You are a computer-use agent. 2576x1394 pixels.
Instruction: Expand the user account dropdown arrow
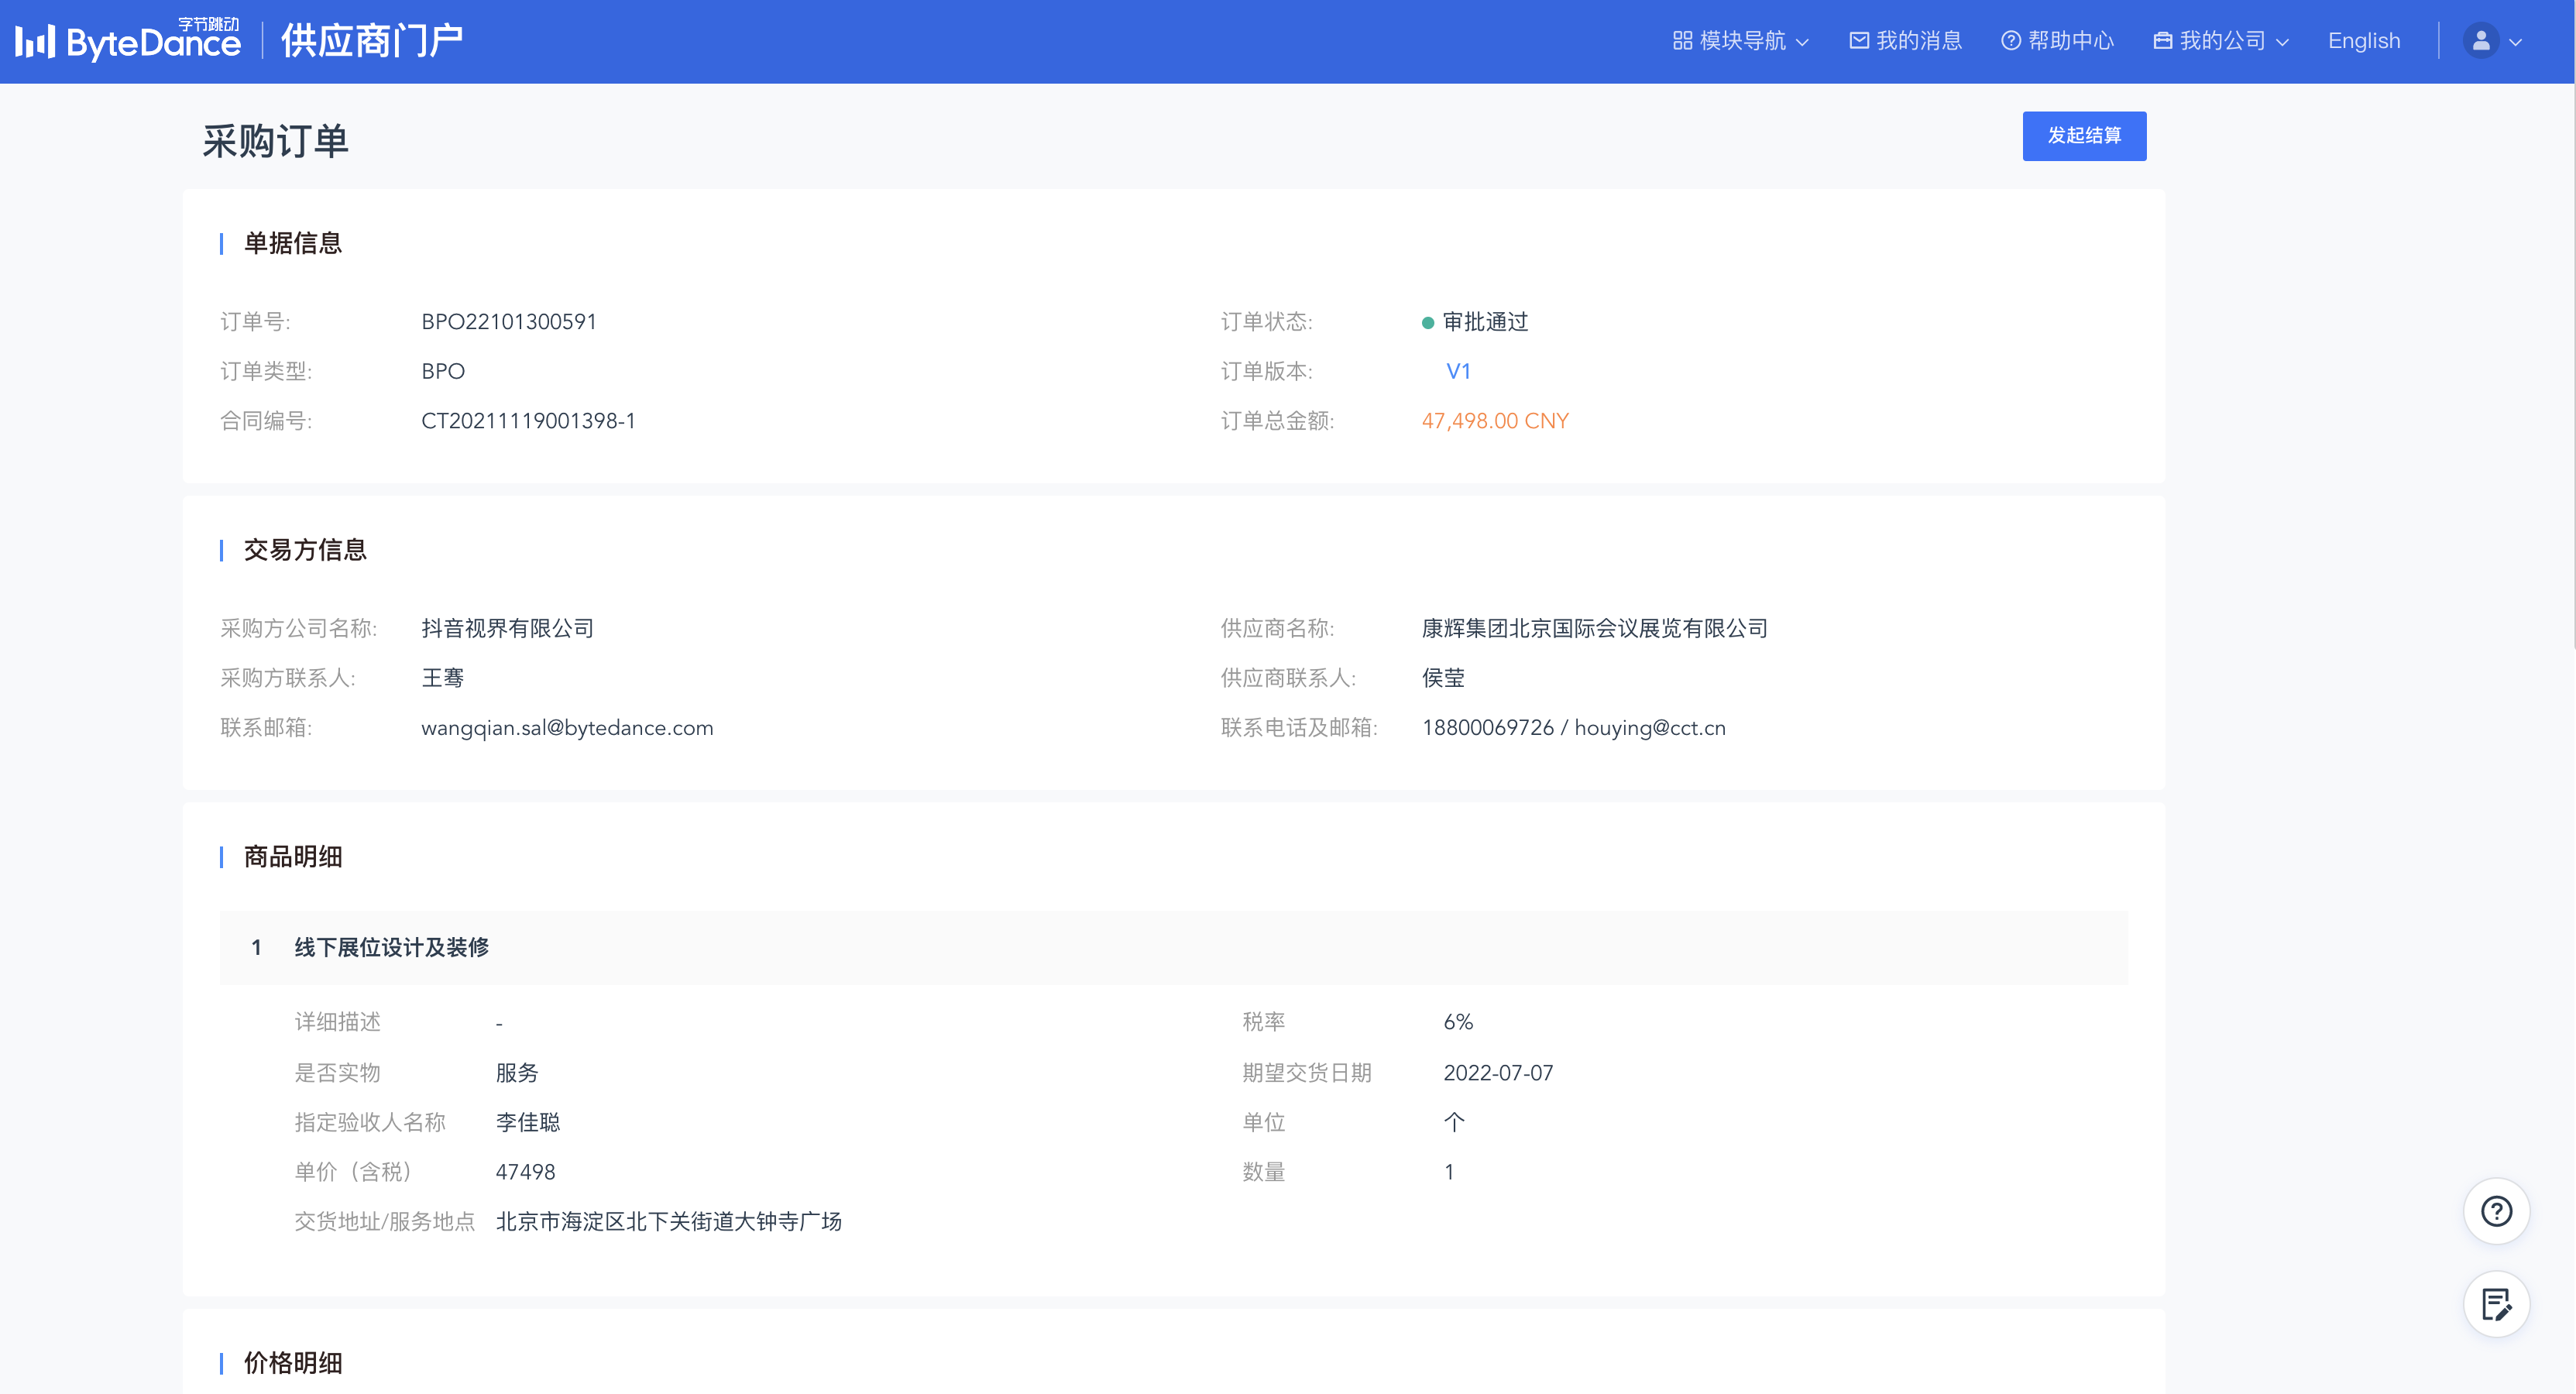[2516, 42]
